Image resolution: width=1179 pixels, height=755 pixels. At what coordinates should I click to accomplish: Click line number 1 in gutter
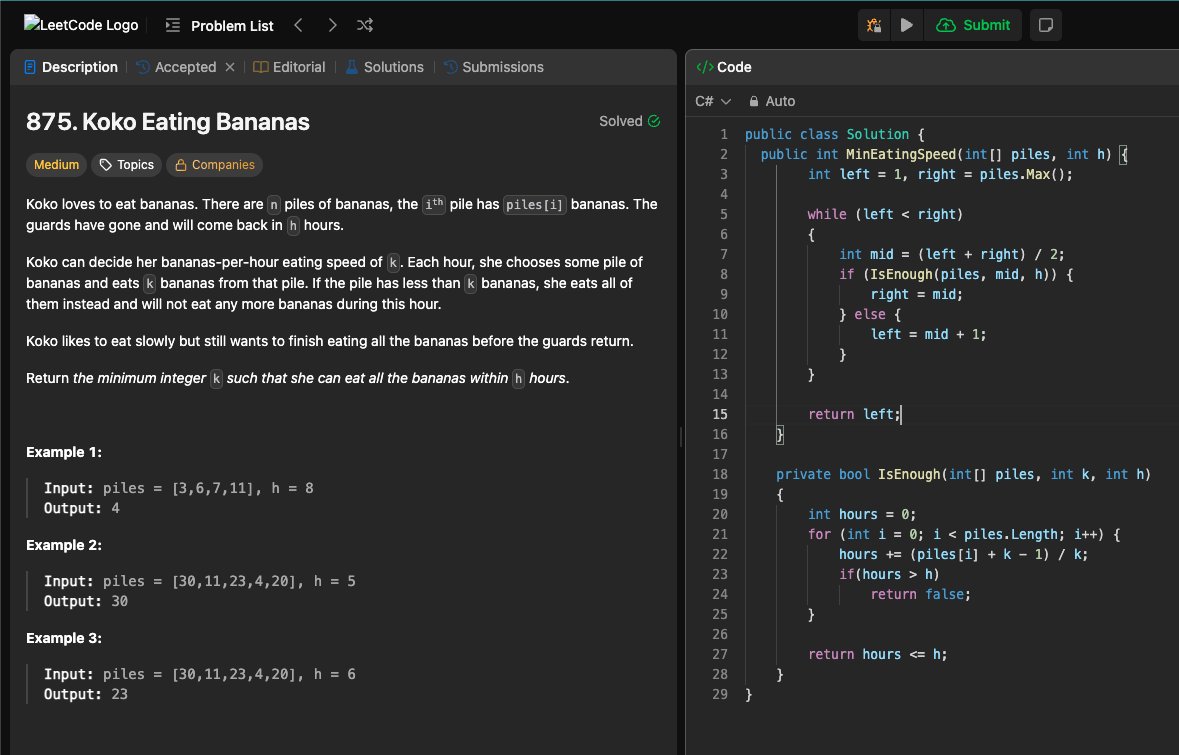tap(723, 135)
